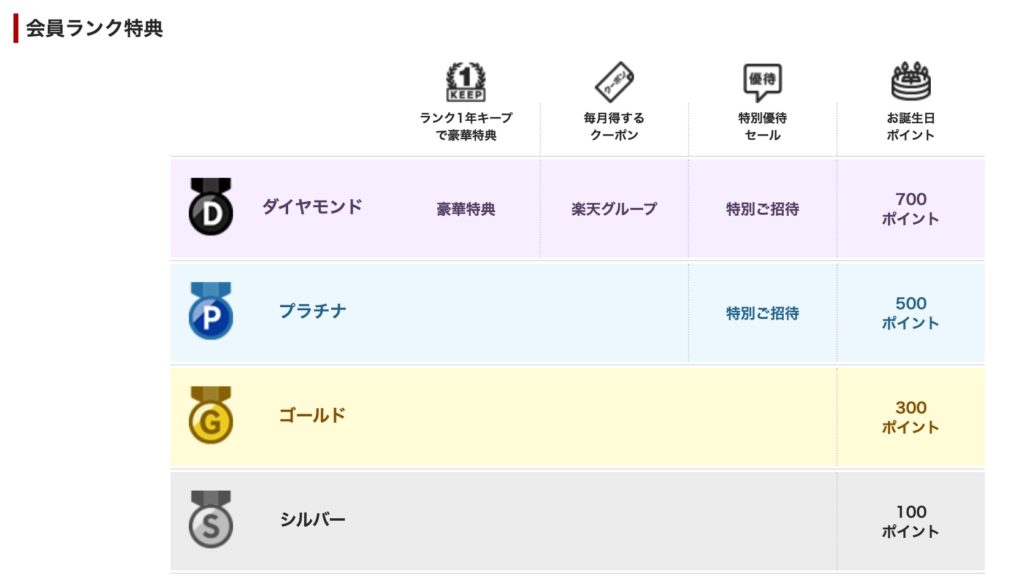
Task: Click the monthly coupon ticket icon
Action: coord(613,81)
